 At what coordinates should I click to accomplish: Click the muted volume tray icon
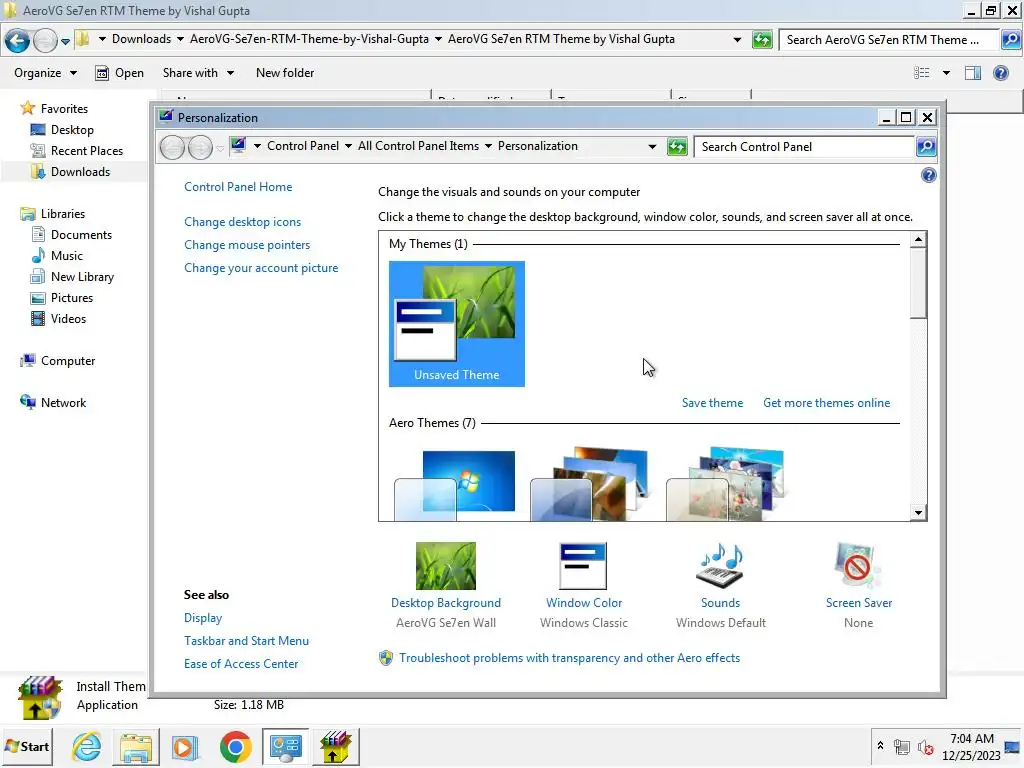coord(925,747)
